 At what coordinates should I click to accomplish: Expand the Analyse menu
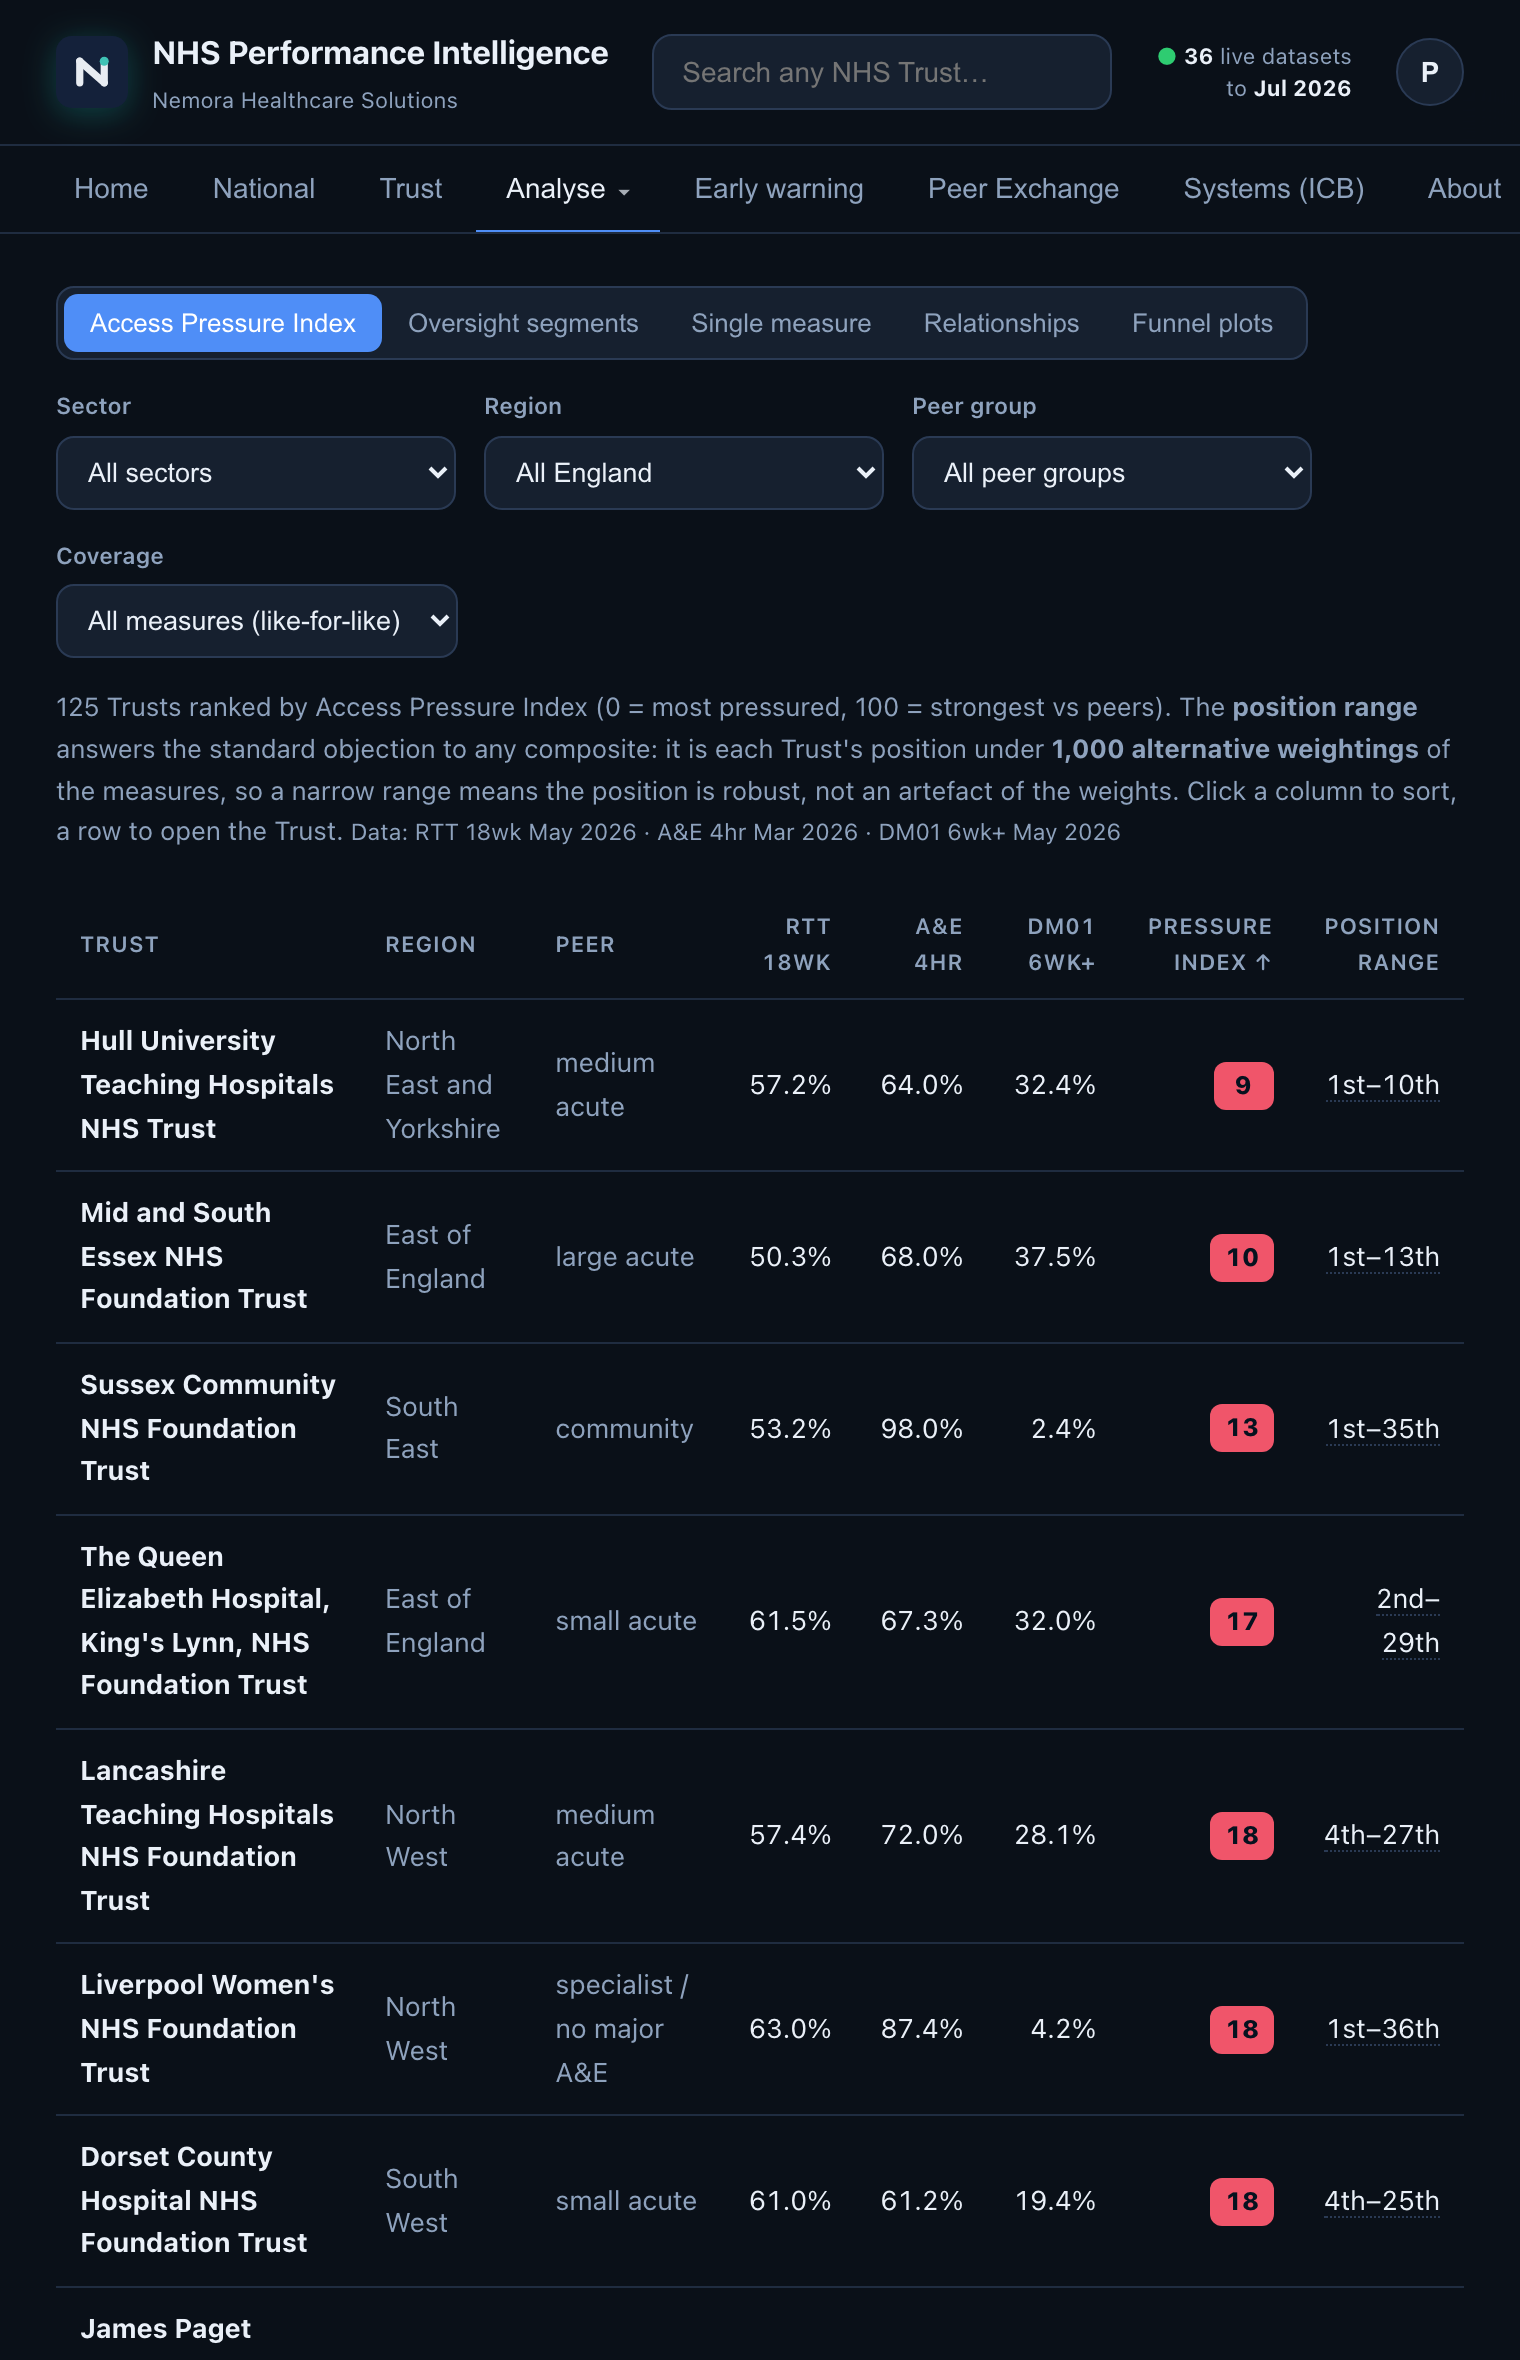click(567, 188)
